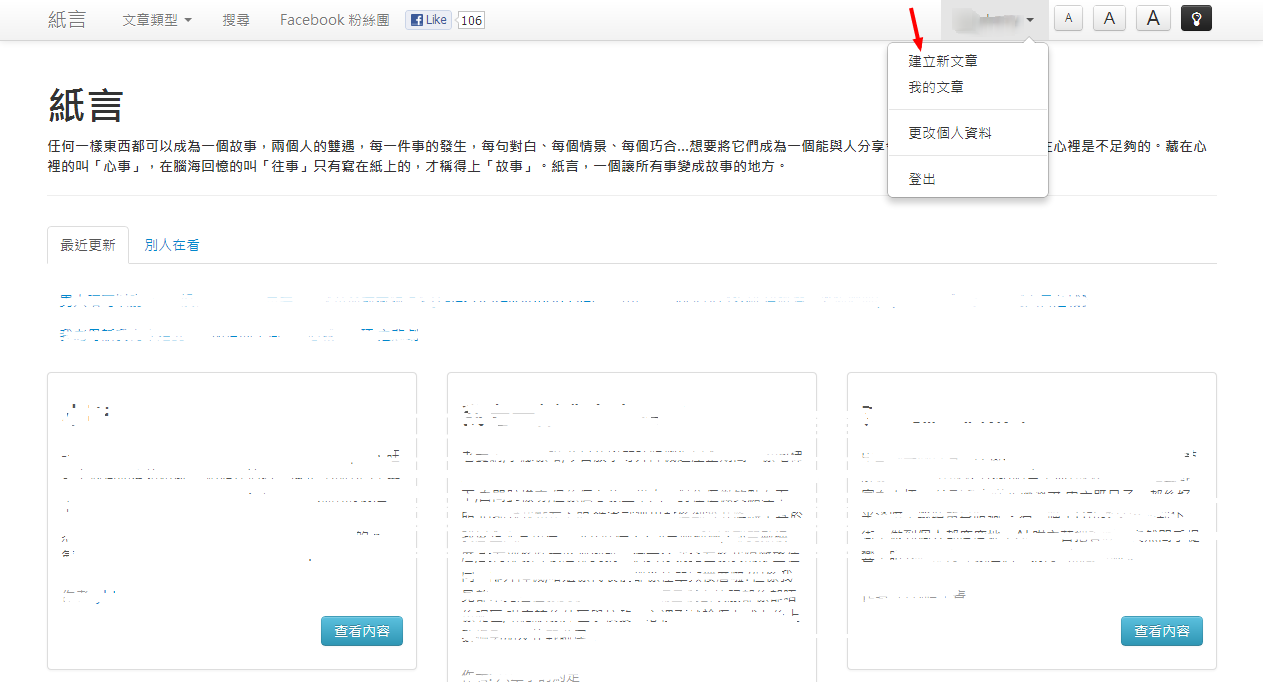Viewport: 1263px width, 682px height.
Task: Click the Facebook Like button
Action: 429,20
